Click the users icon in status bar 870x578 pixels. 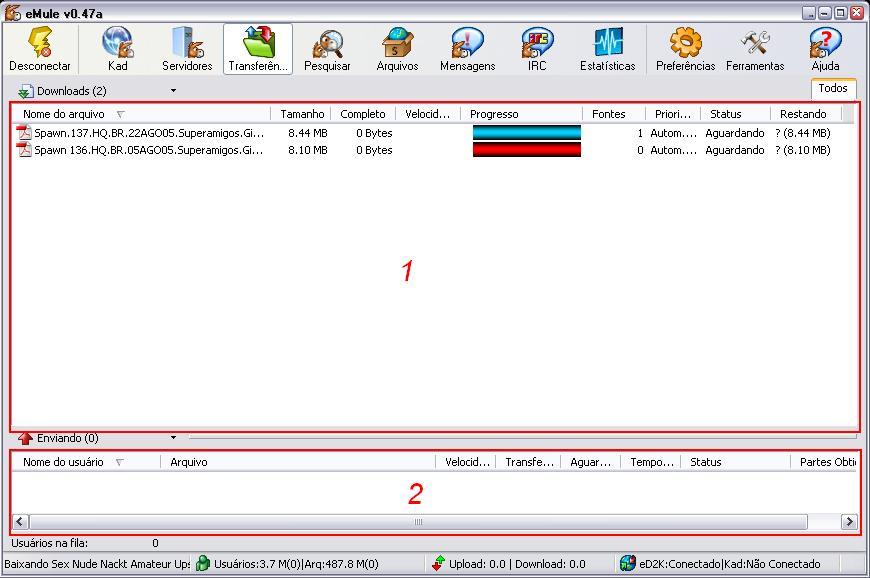(203, 564)
